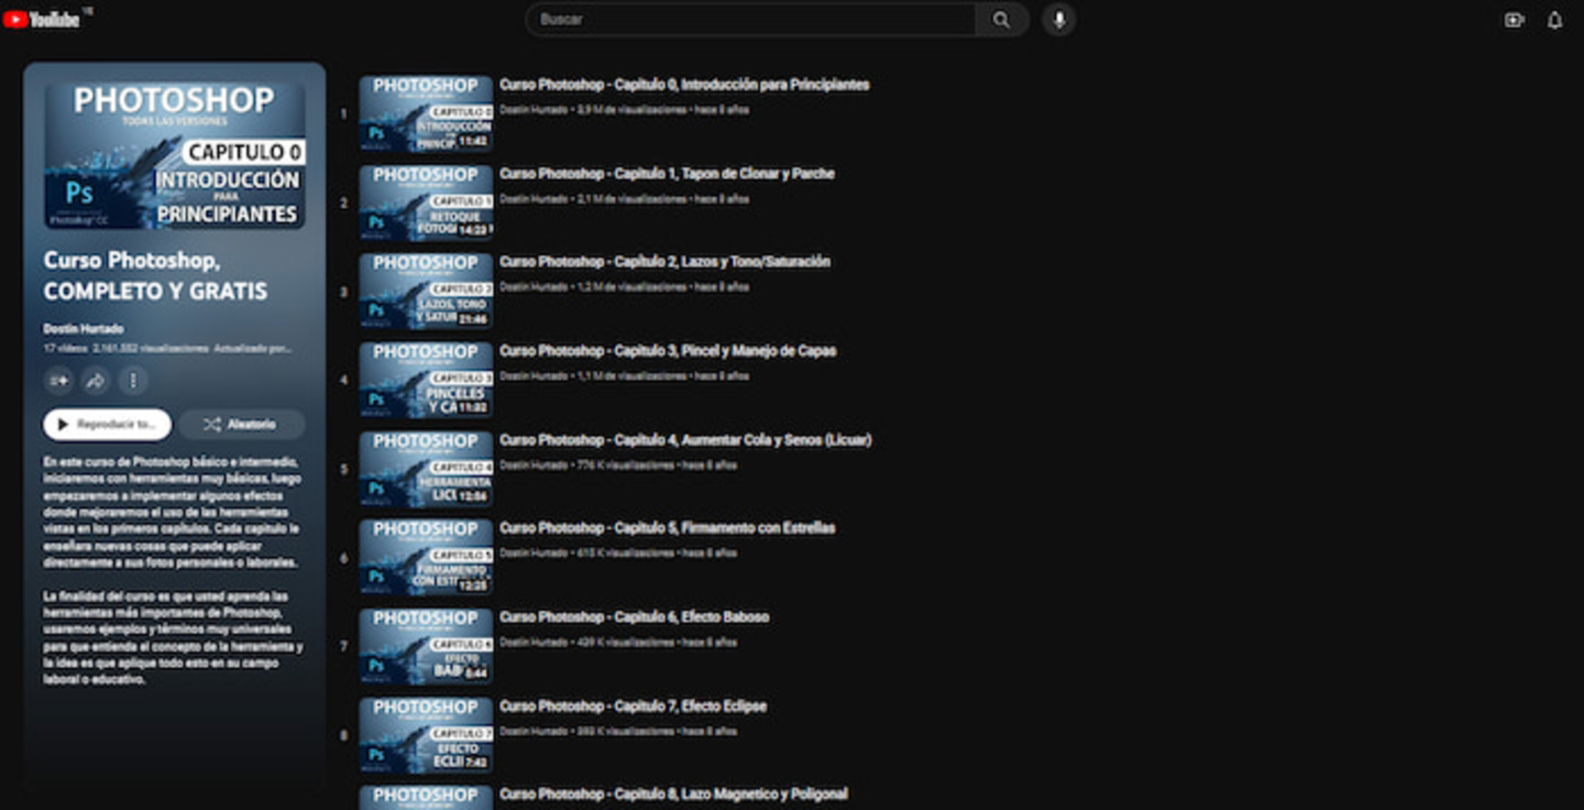Image resolution: width=1584 pixels, height=810 pixels.
Task: Click the metadata line under Capitulo 4 title
Action: 618,465
